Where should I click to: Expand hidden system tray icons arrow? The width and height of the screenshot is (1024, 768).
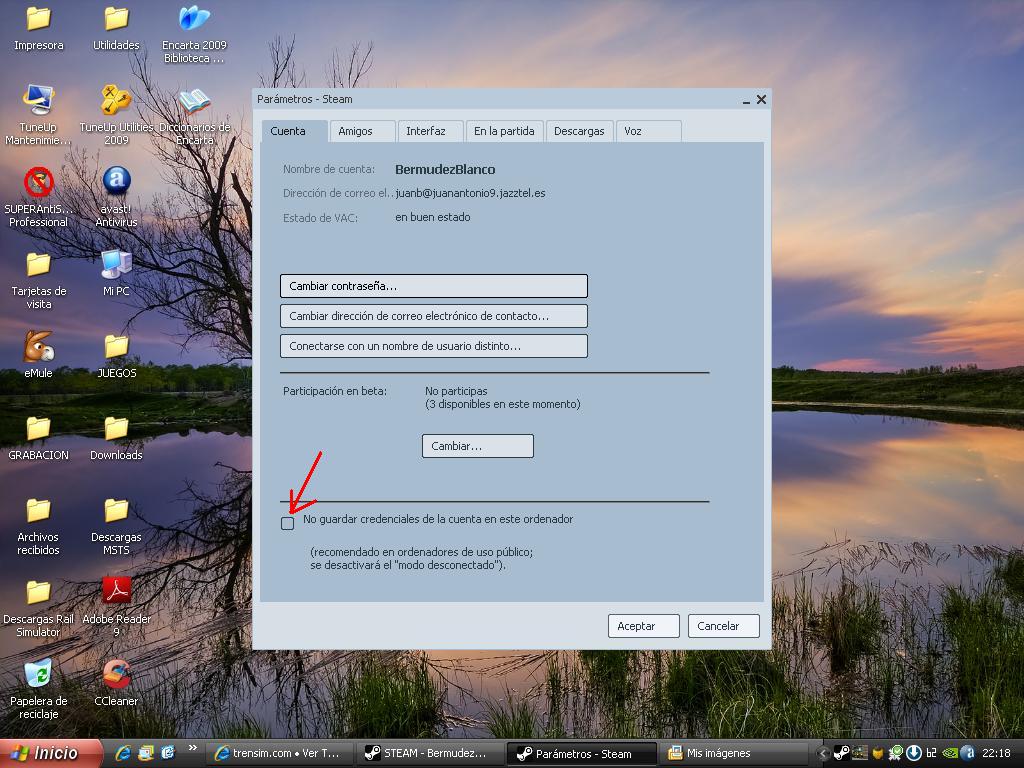coord(824,753)
